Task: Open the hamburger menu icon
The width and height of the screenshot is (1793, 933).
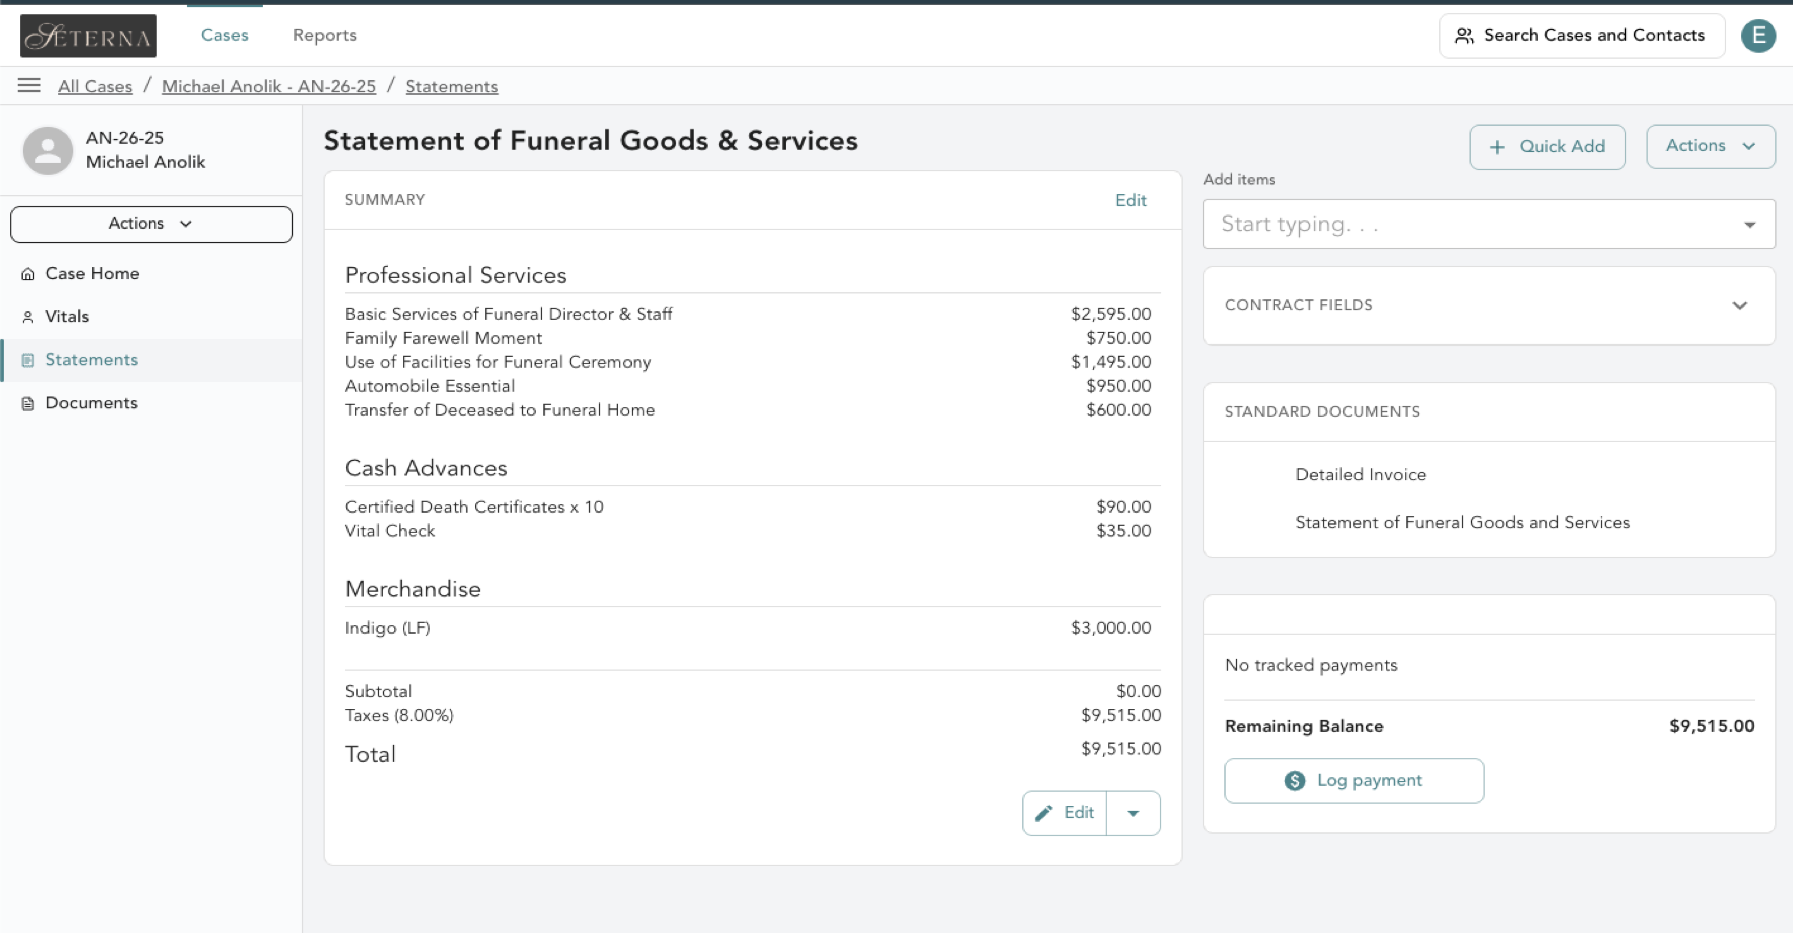Action: (29, 86)
